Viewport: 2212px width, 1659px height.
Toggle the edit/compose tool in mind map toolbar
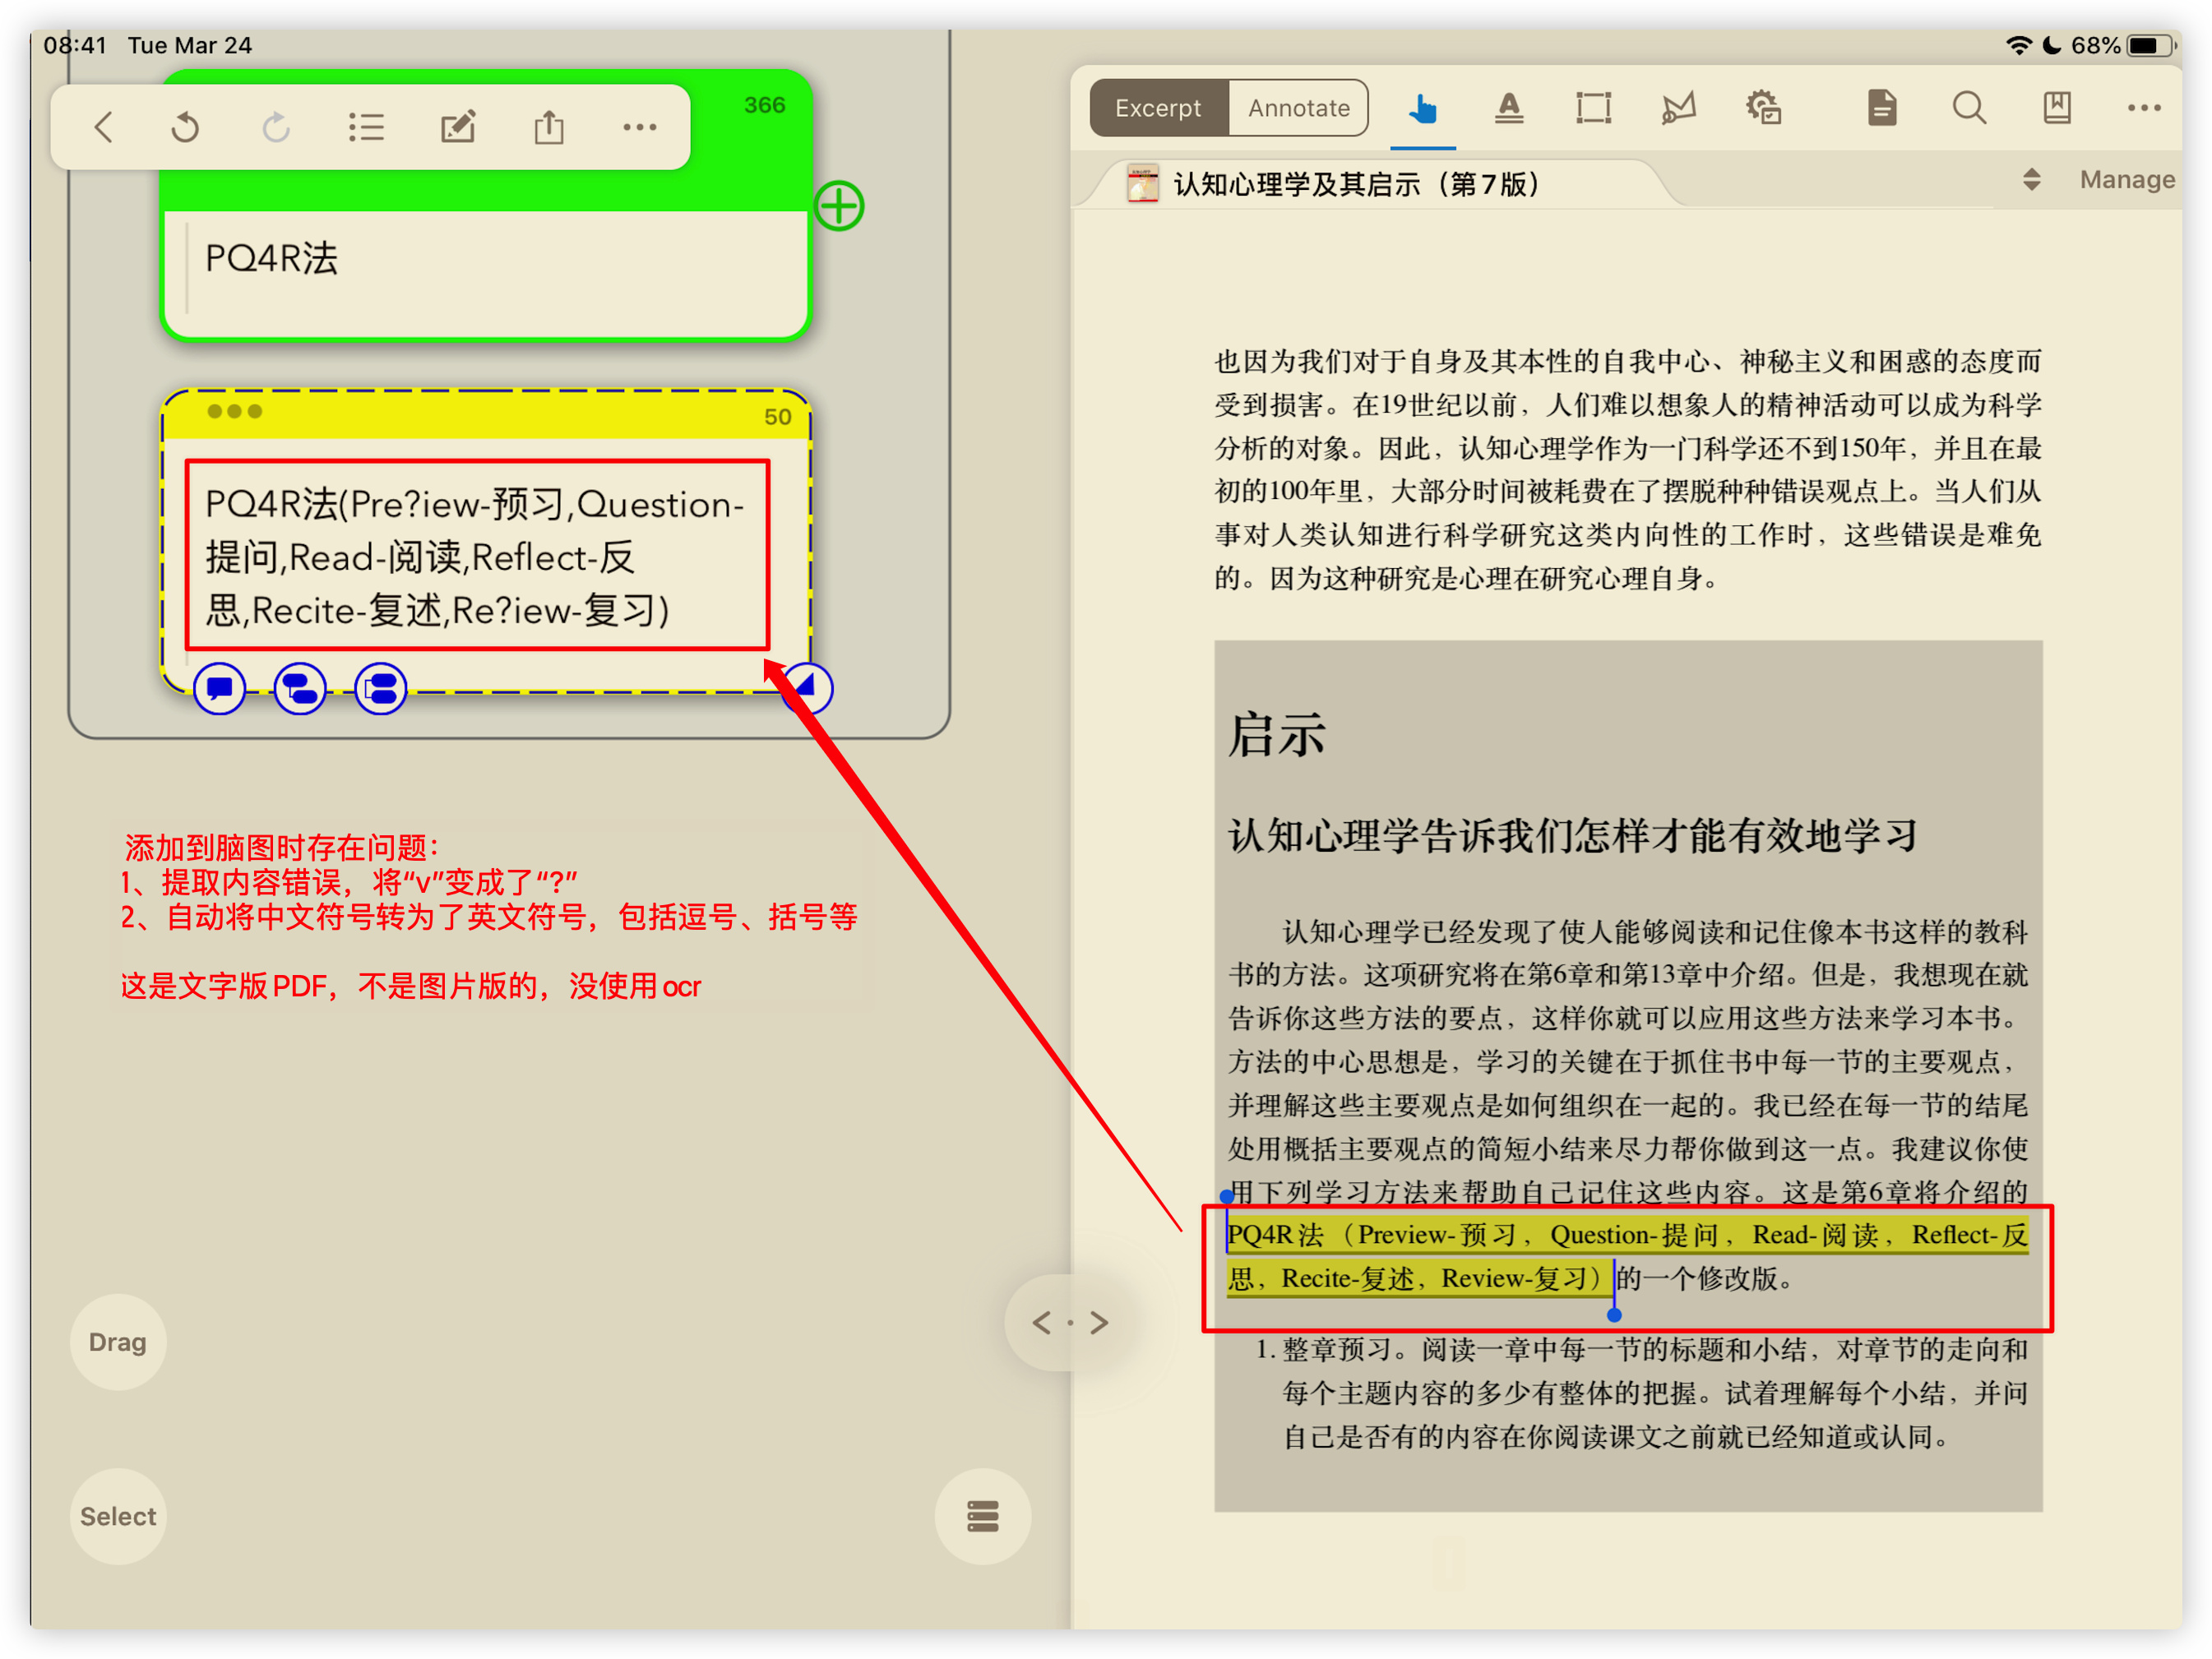coord(458,126)
